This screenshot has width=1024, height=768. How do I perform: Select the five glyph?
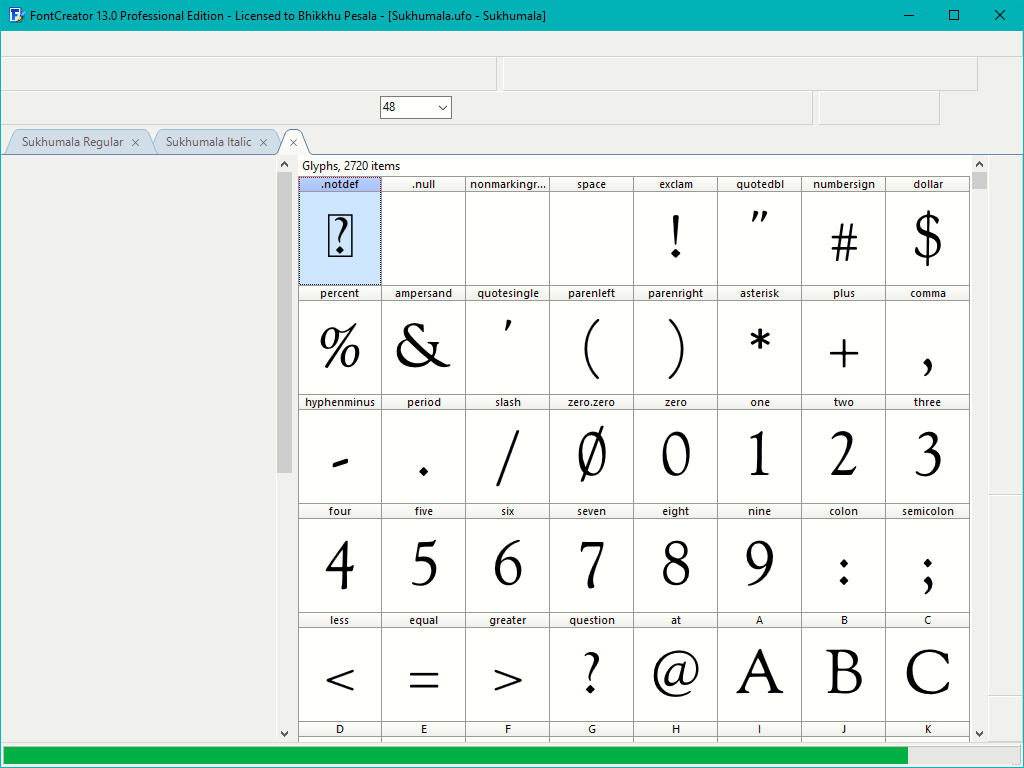(423, 558)
